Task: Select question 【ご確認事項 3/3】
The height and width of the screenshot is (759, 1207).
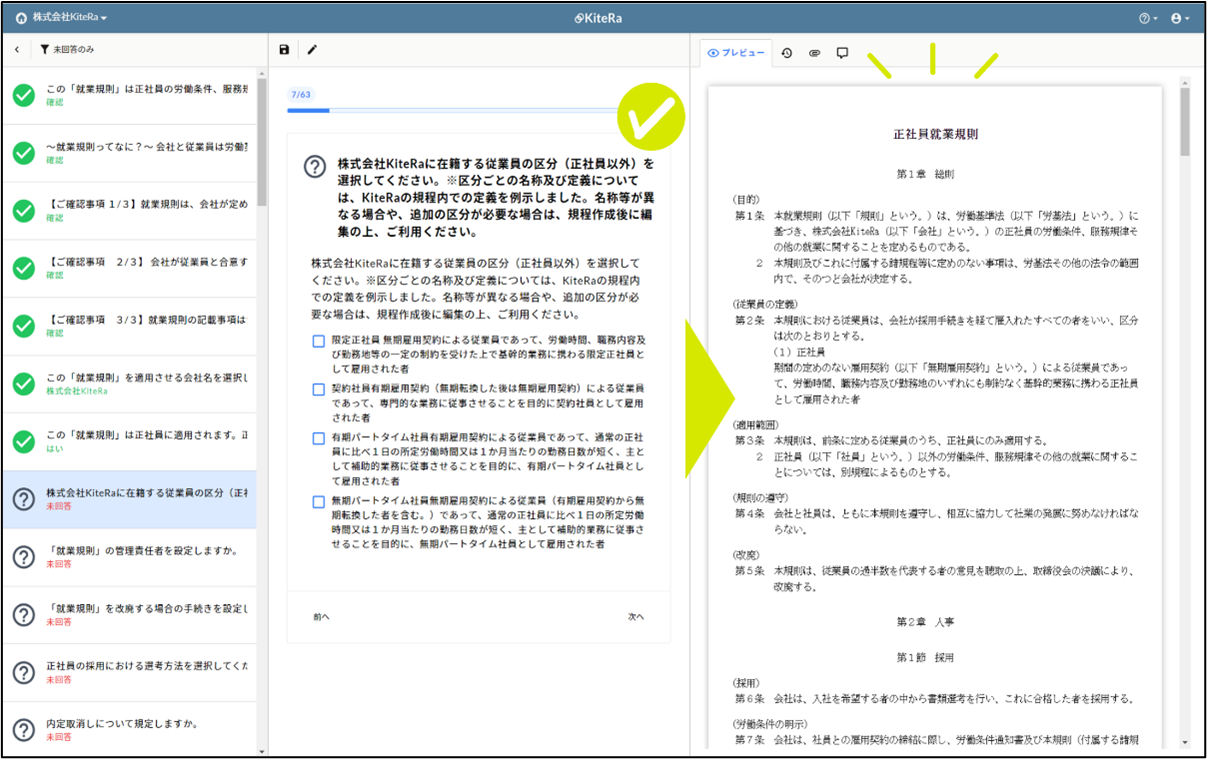Action: [x=129, y=326]
